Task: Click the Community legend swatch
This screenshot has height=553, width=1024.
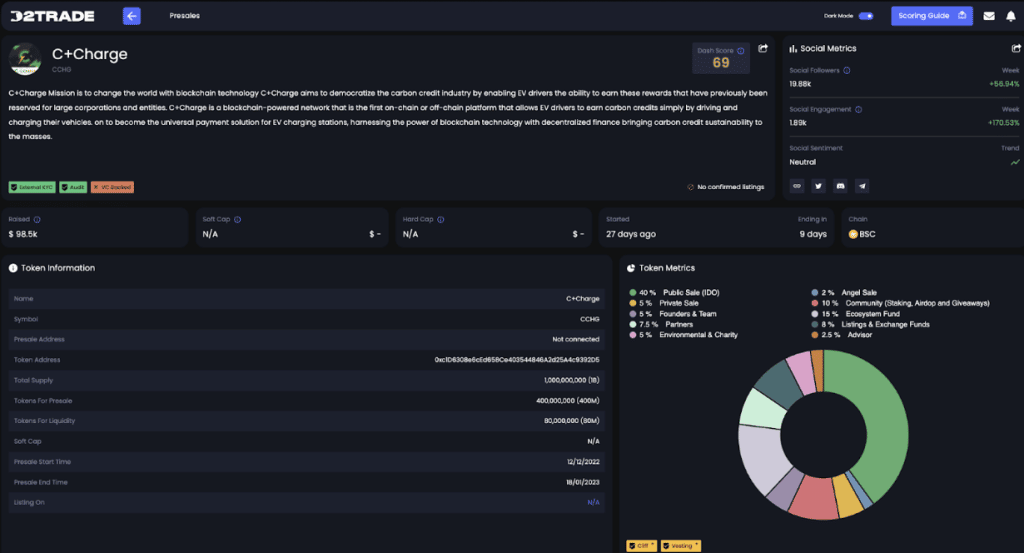Action: [815, 303]
